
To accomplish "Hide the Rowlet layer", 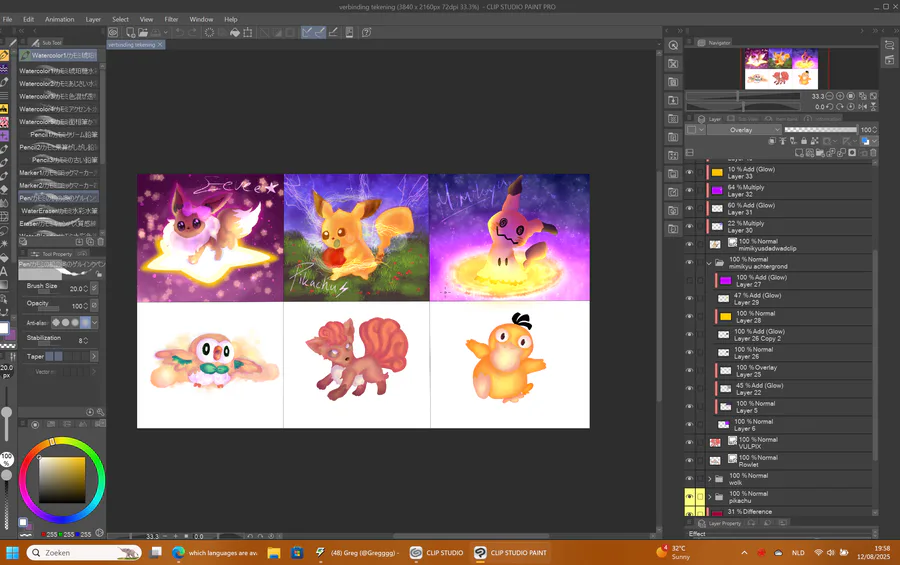I will [689, 460].
